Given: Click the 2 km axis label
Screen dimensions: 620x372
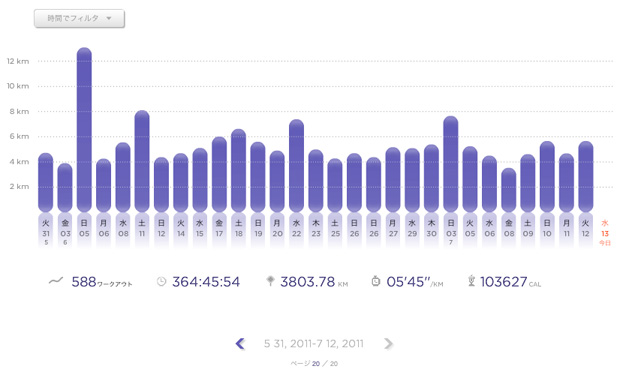Looking at the screenshot, I should (x=19, y=186).
